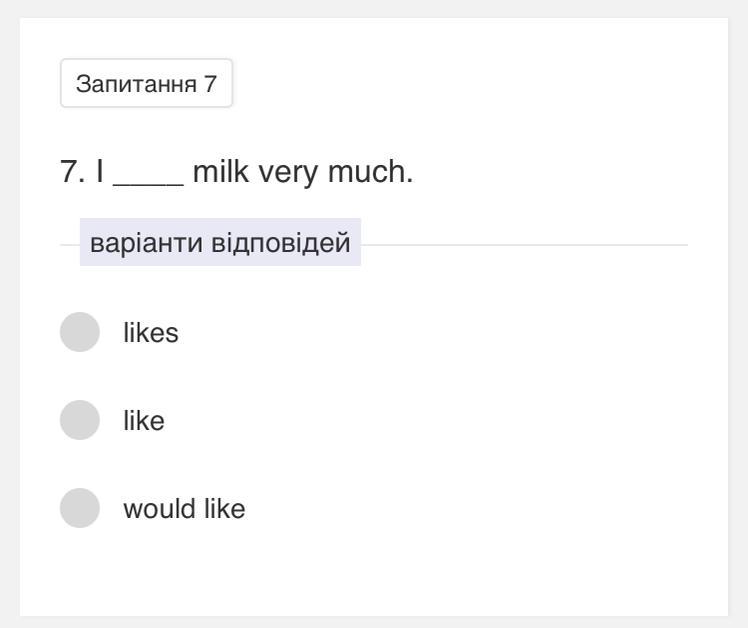Pick the 'would like' radio circle
This screenshot has width=748, height=628.
point(80,508)
